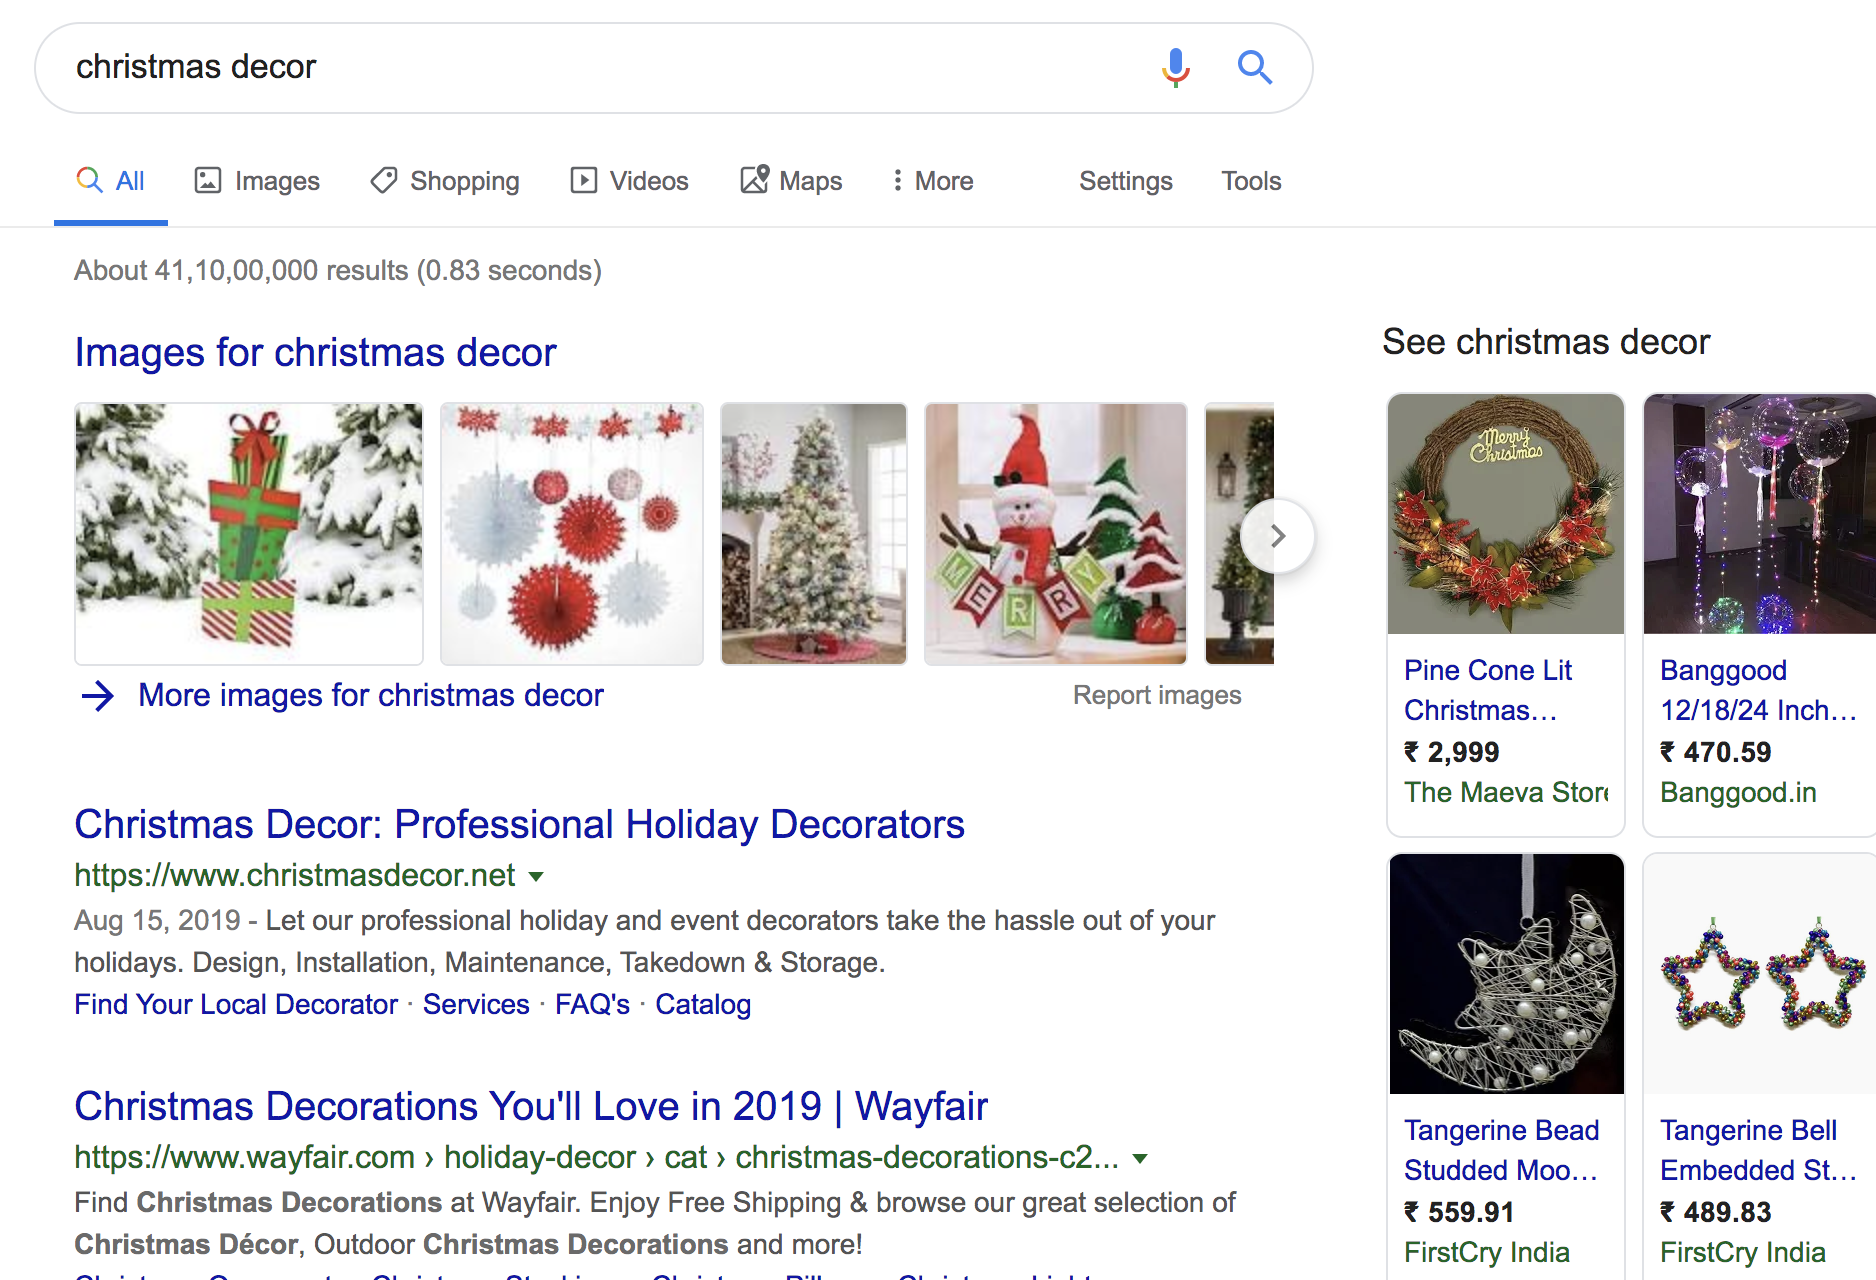Open Find Your Local Decorator sitelink
Image resolution: width=1876 pixels, height=1280 pixels.
tap(236, 1004)
